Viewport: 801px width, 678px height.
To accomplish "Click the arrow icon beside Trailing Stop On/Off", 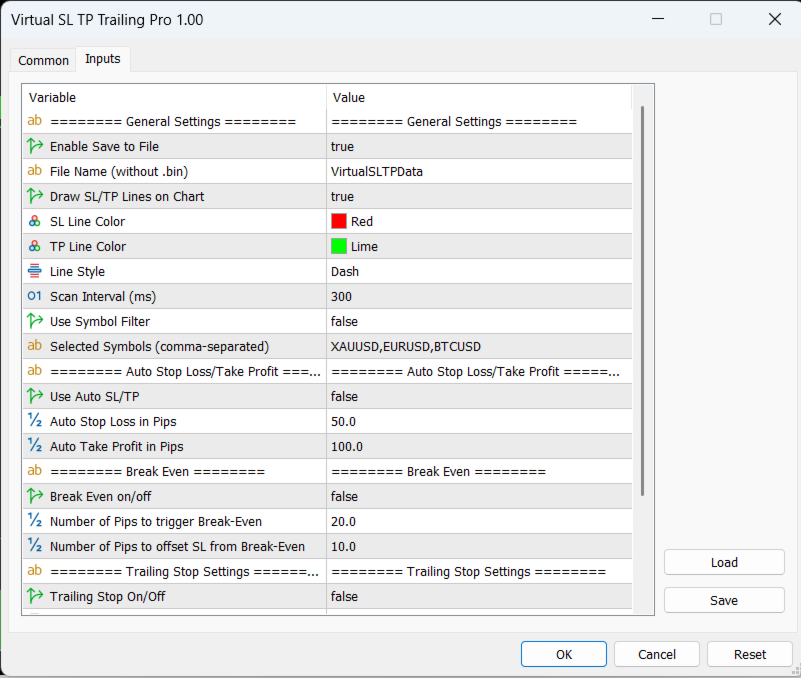I will coord(35,596).
